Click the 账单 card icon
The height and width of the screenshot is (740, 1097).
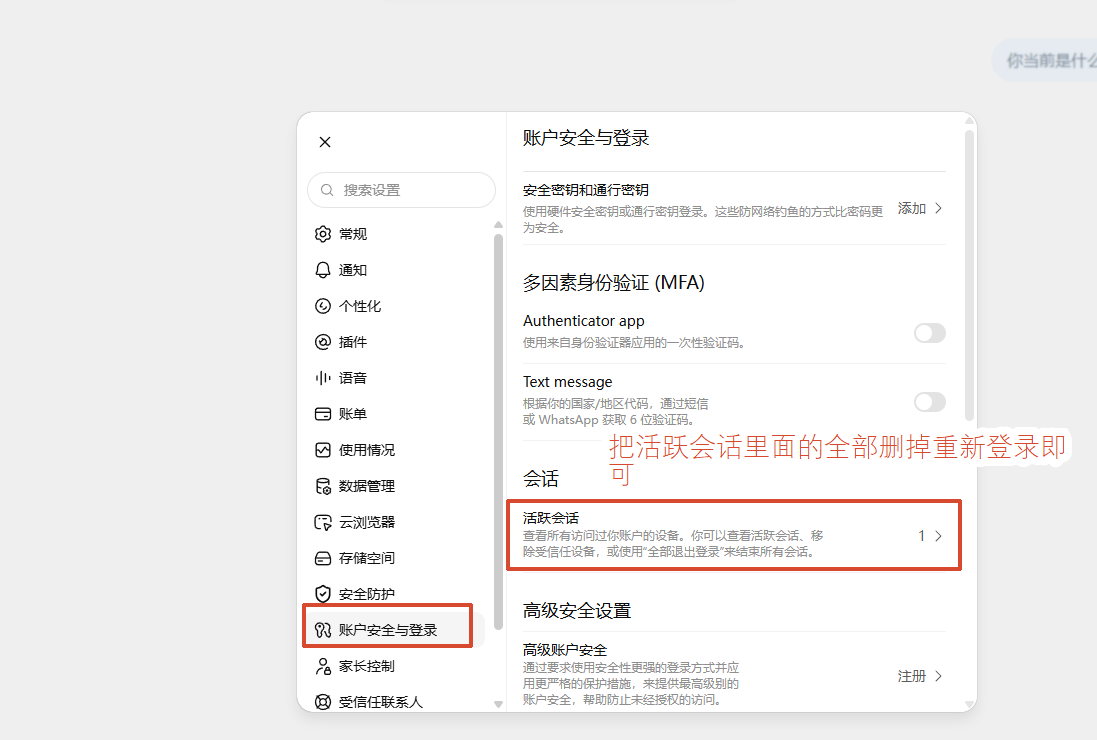(323, 414)
